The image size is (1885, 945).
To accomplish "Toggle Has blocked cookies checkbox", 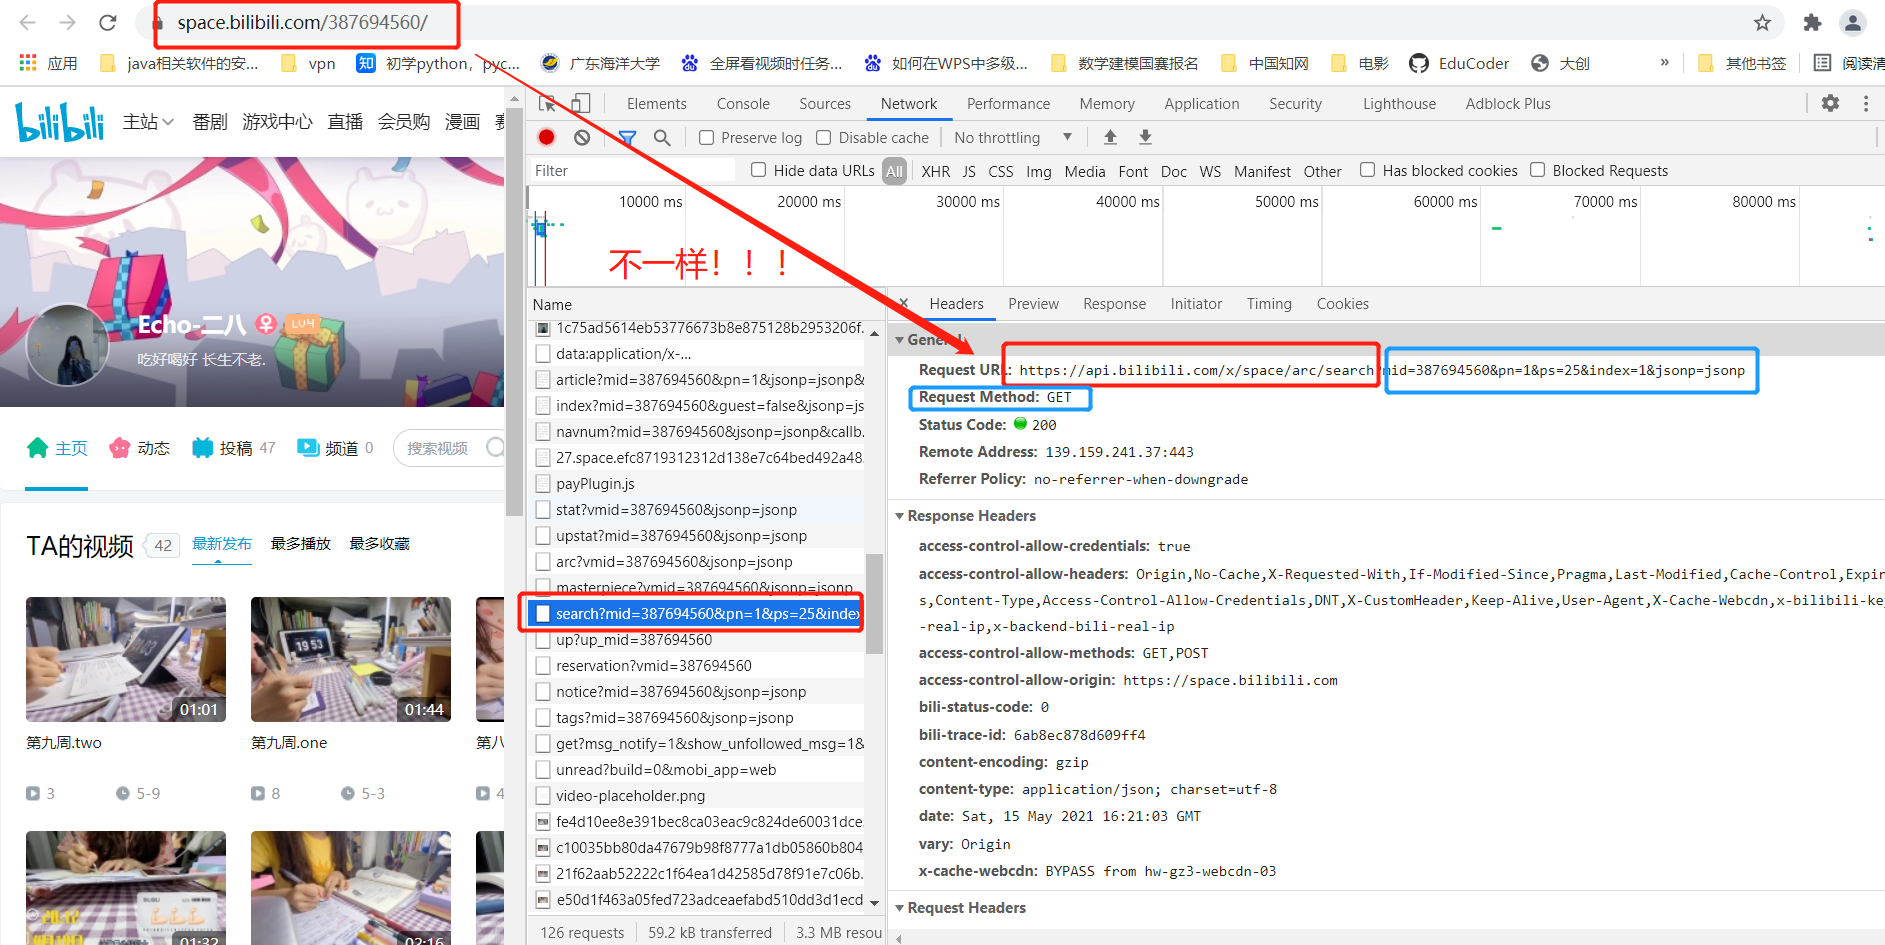I will coord(1368,170).
